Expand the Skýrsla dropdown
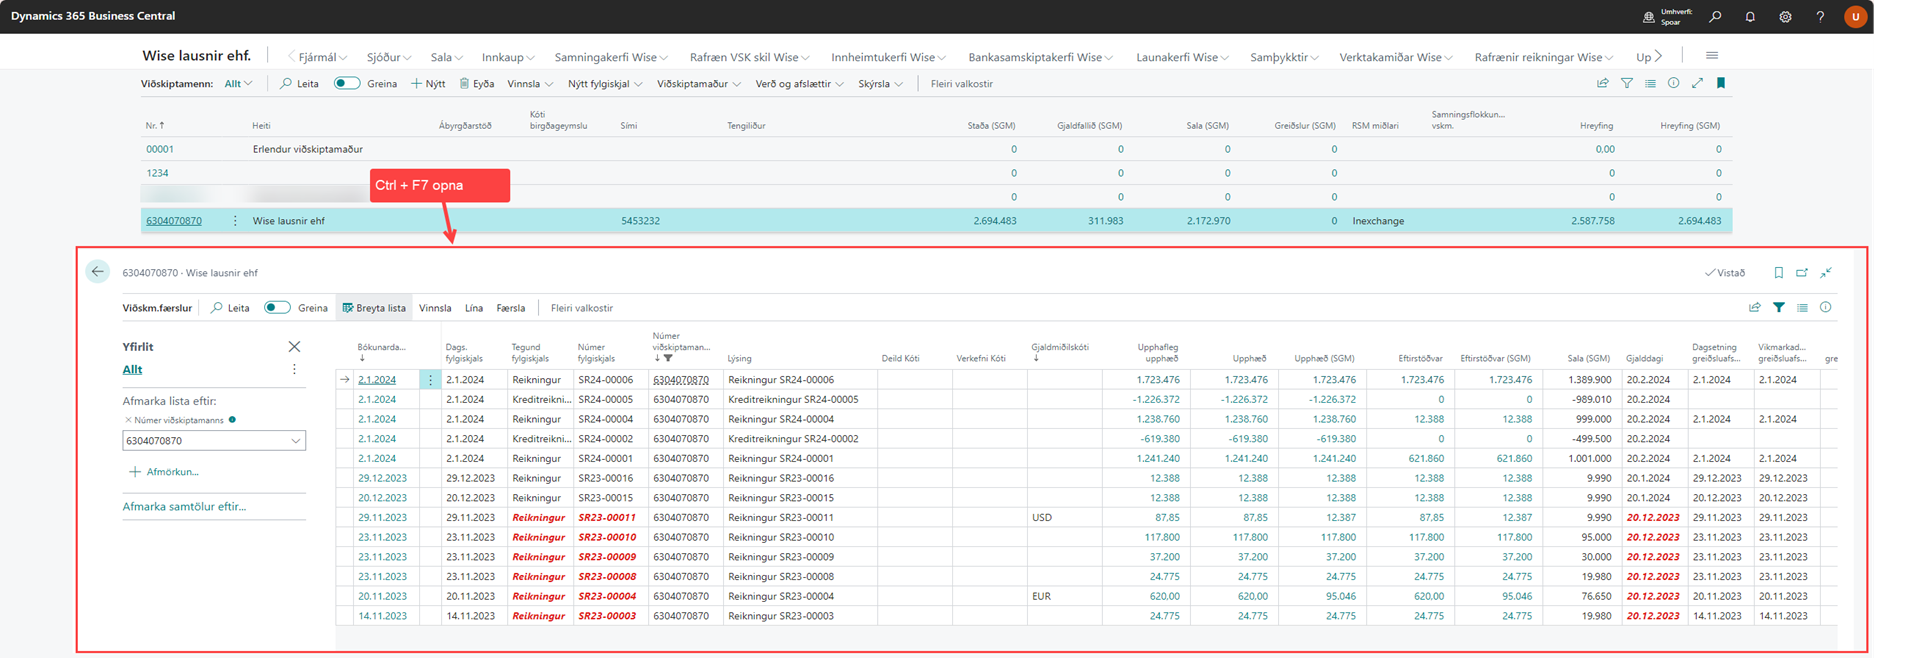Screen dimensions: 1914x658 coord(880,84)
